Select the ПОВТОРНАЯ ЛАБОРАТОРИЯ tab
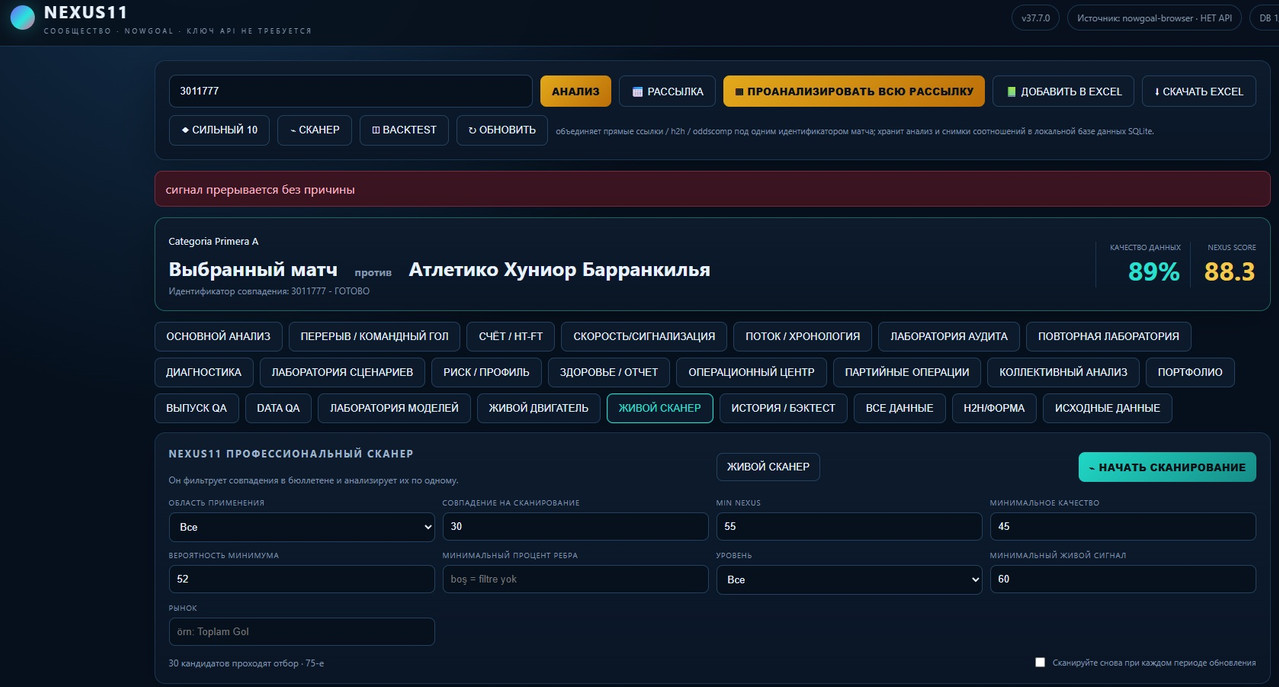The image size is (1279, 687). pos(1108,337)
